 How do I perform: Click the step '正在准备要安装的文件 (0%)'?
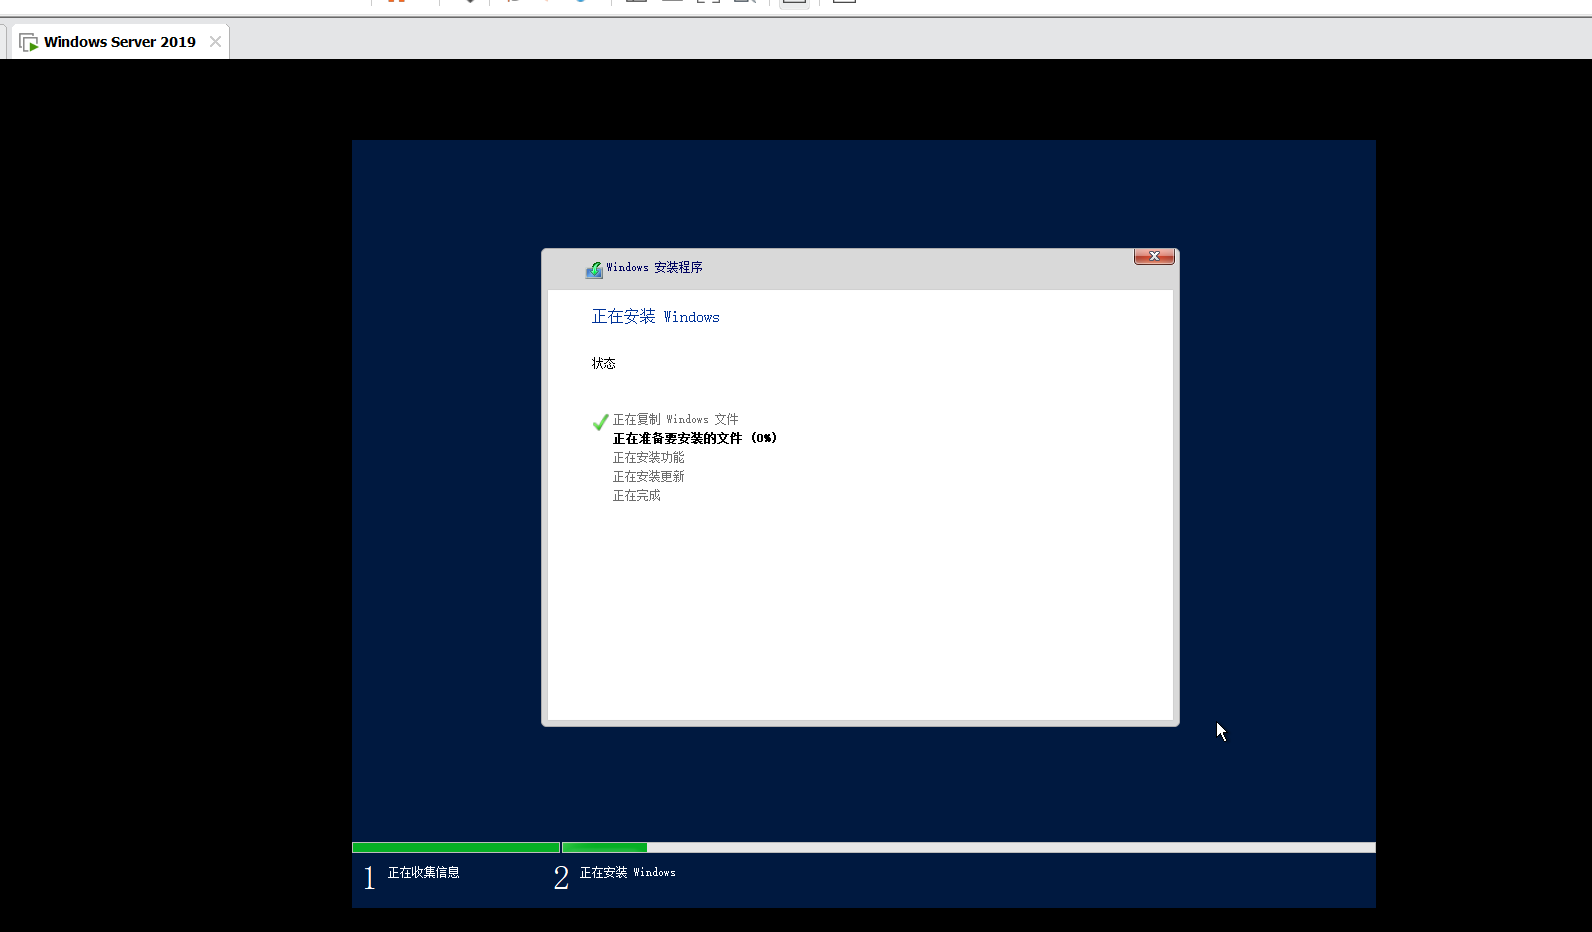[695, 439]
